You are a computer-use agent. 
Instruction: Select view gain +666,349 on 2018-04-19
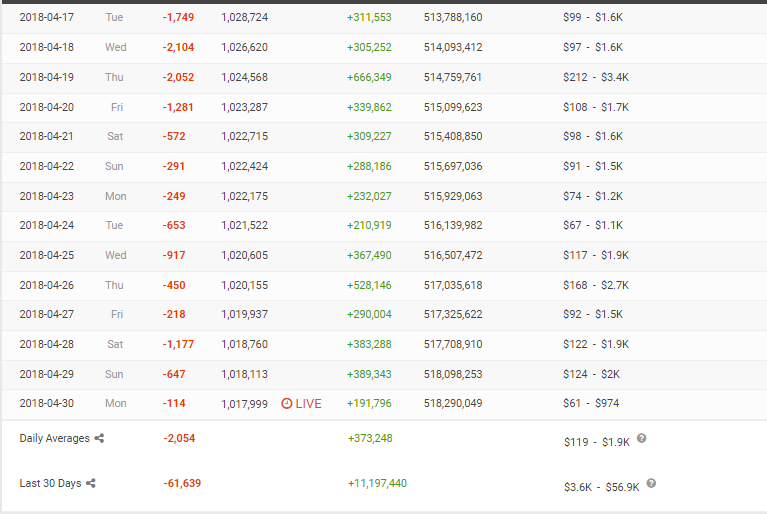(369, 77)
